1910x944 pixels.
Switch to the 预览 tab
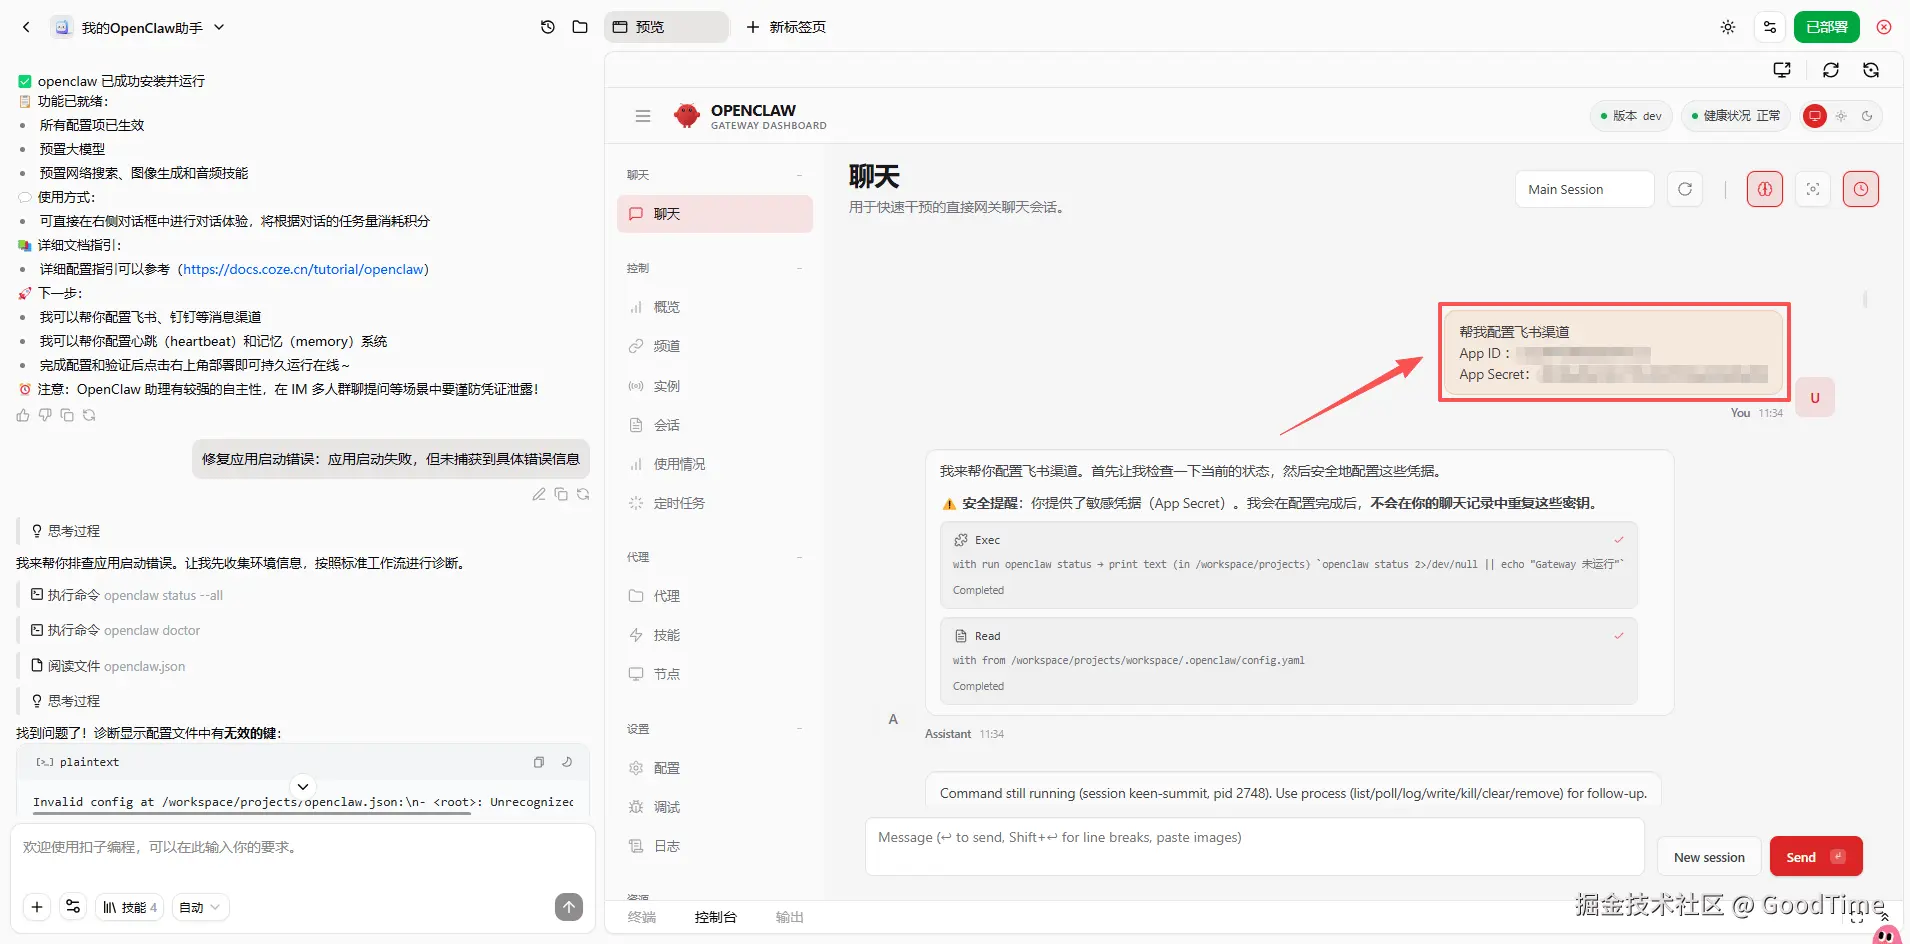[x=667, y=27]
